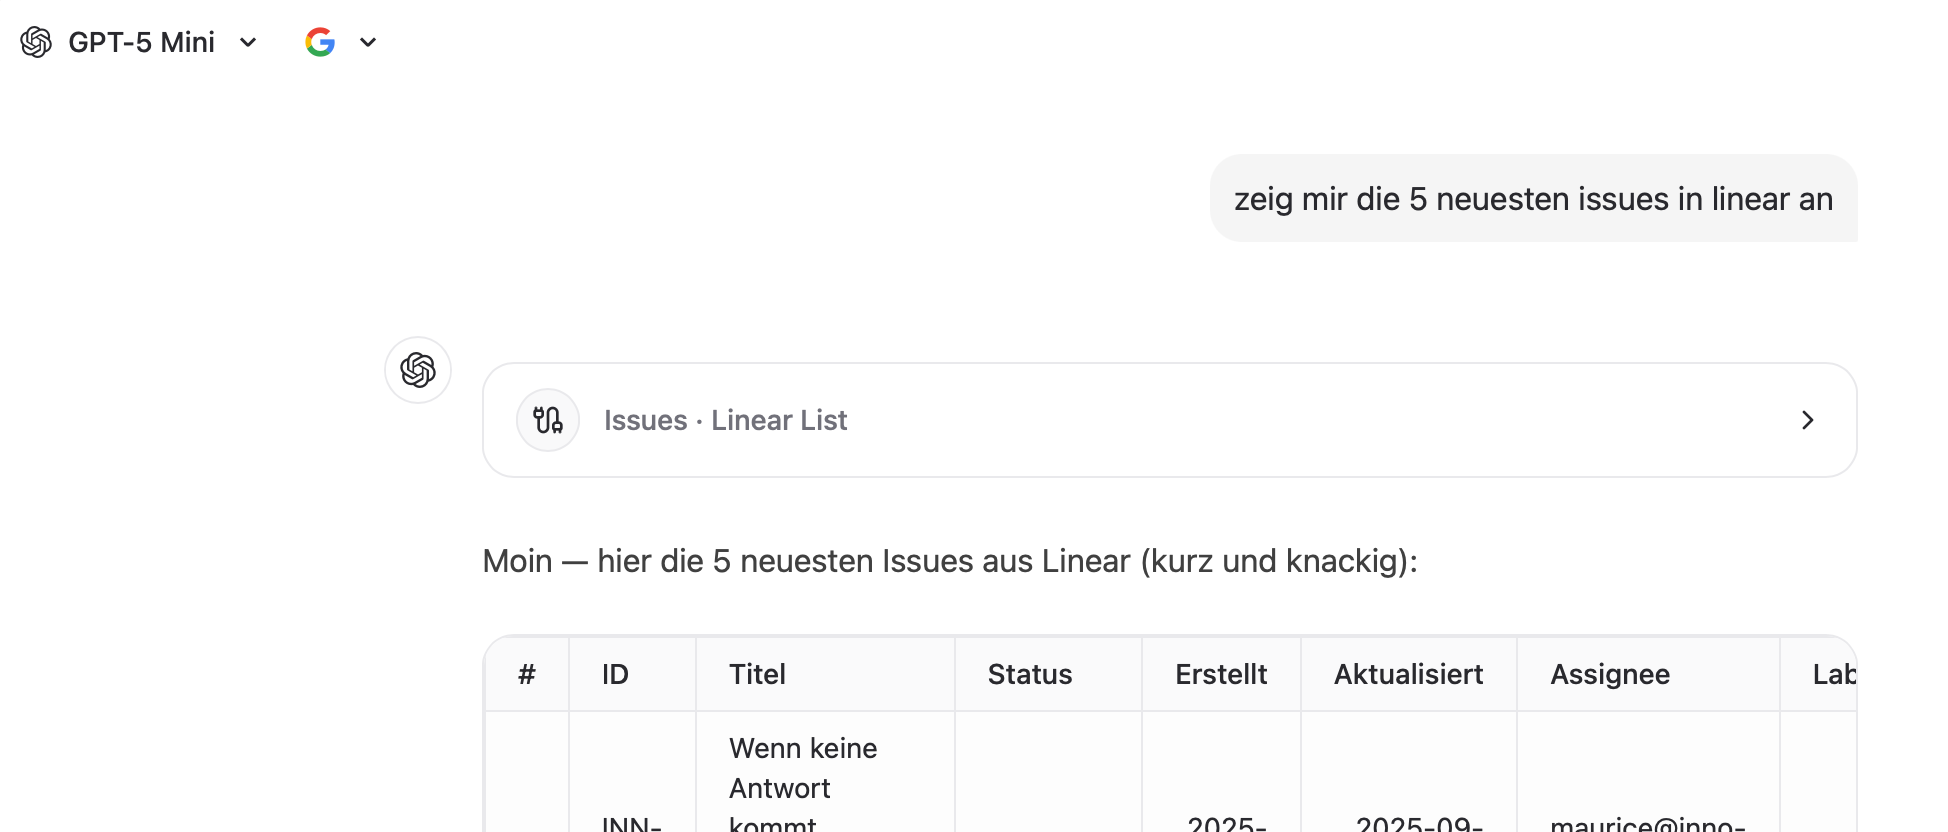Click the Titel column header

click(x=757, y=674)
